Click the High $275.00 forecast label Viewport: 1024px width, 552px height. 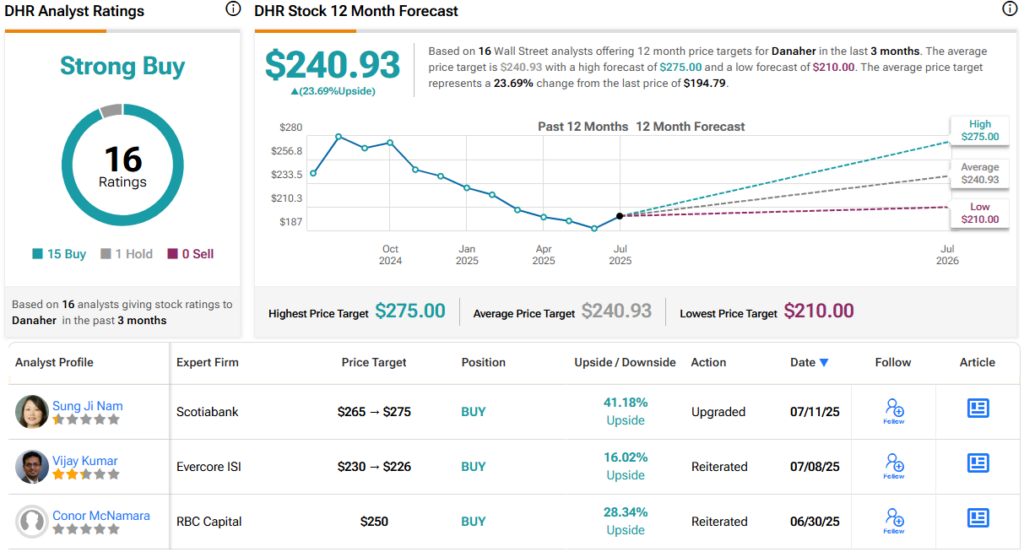(979, 130)
